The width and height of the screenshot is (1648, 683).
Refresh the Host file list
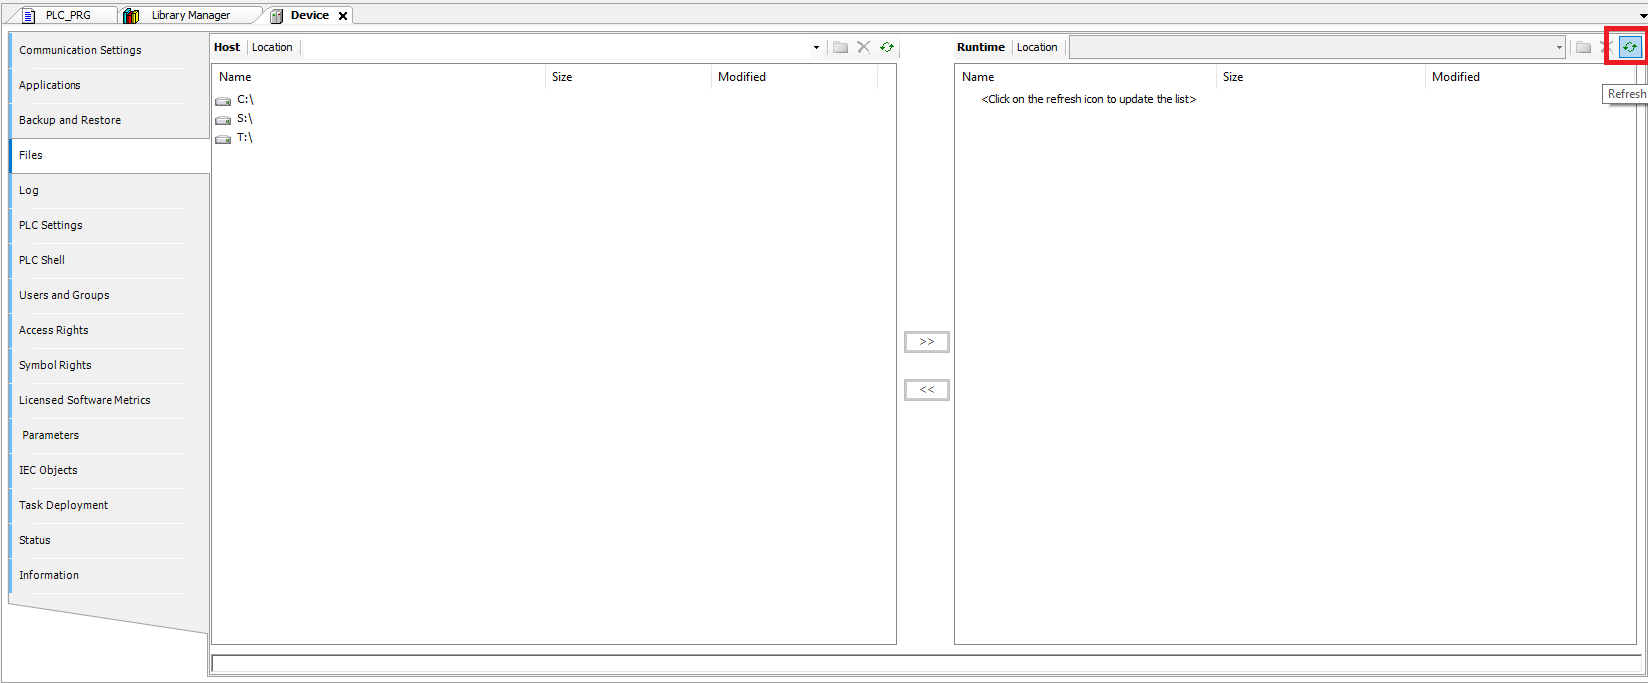coord(887,47)
